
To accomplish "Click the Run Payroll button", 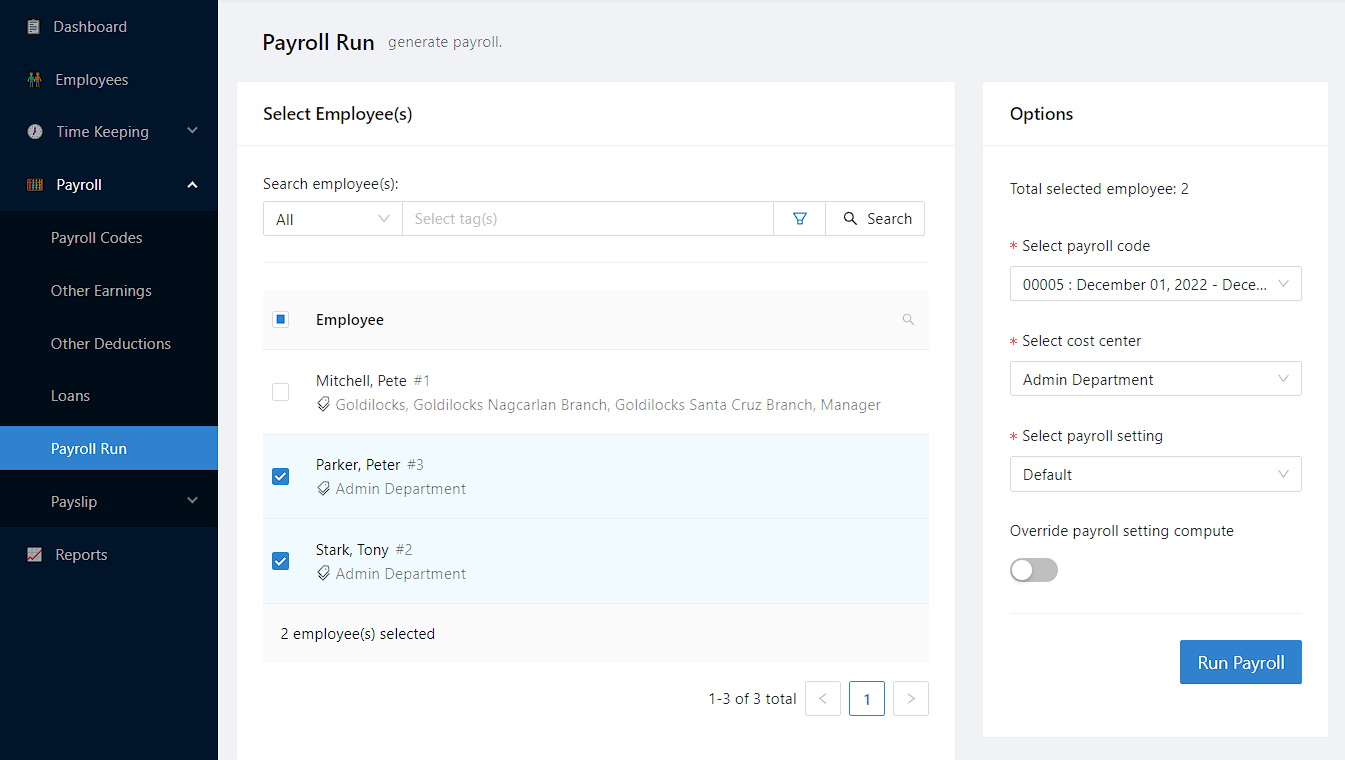I will [1240, 662].
